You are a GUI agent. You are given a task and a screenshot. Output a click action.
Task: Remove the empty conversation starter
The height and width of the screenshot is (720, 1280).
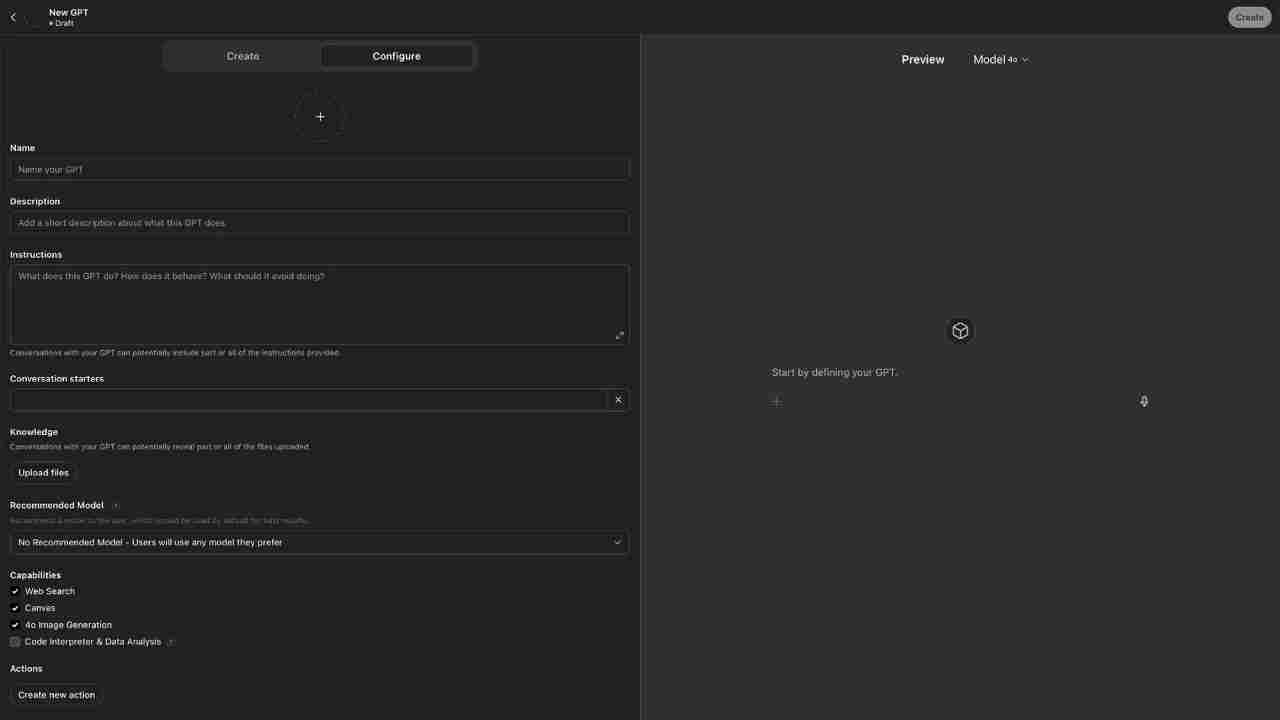[x=618, y=400]
